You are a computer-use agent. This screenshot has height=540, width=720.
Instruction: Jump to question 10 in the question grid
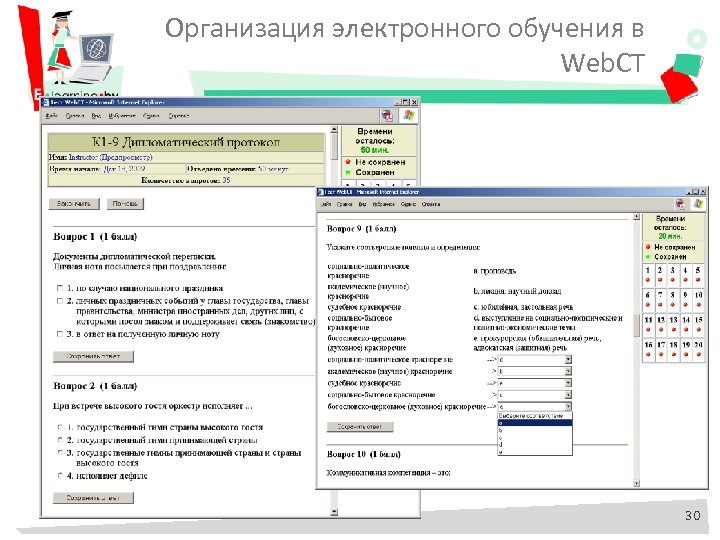tap(698, 299)
